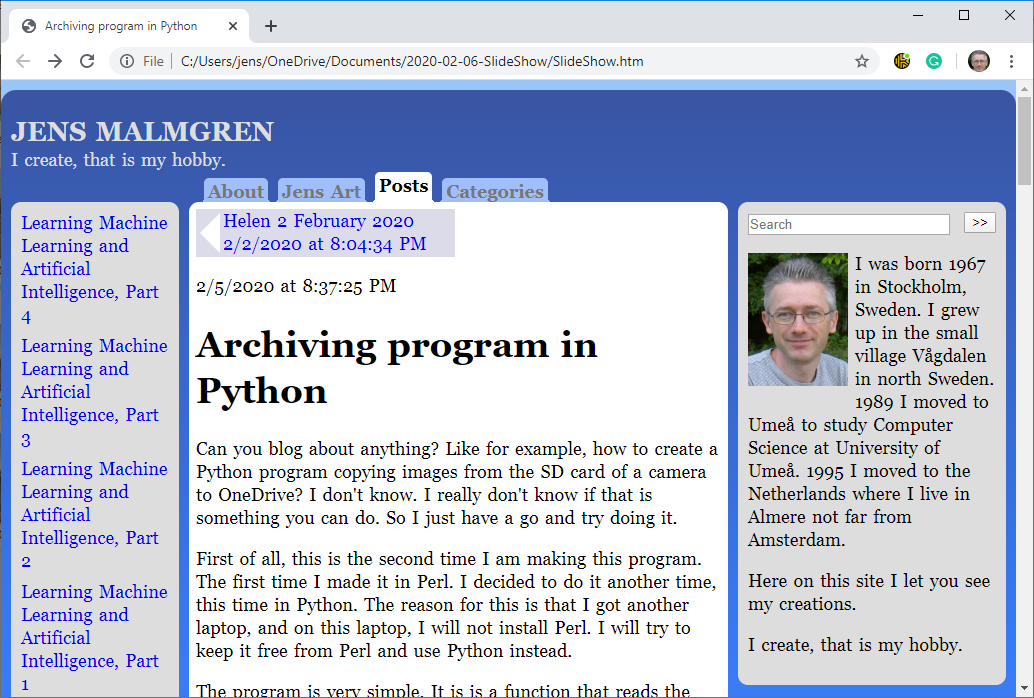1034x698 pixels.
Task: Click the Archiving program in Python heading
Action: click(x=396, y=368)
